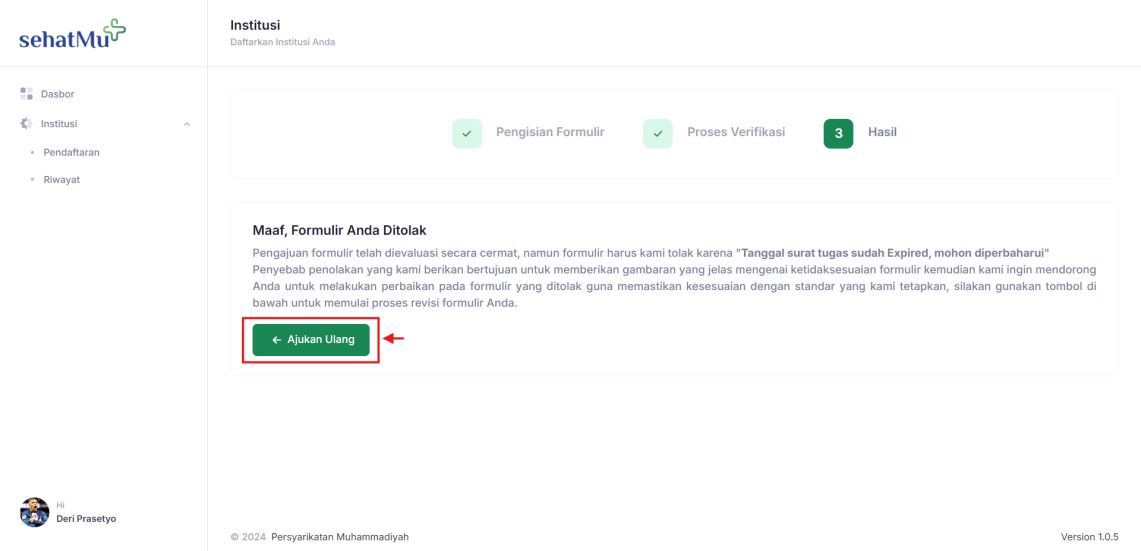This screenshot has height=551, width=1141.
Task: Select the Pengisian Formulir step label
Action: pos(550,132)
